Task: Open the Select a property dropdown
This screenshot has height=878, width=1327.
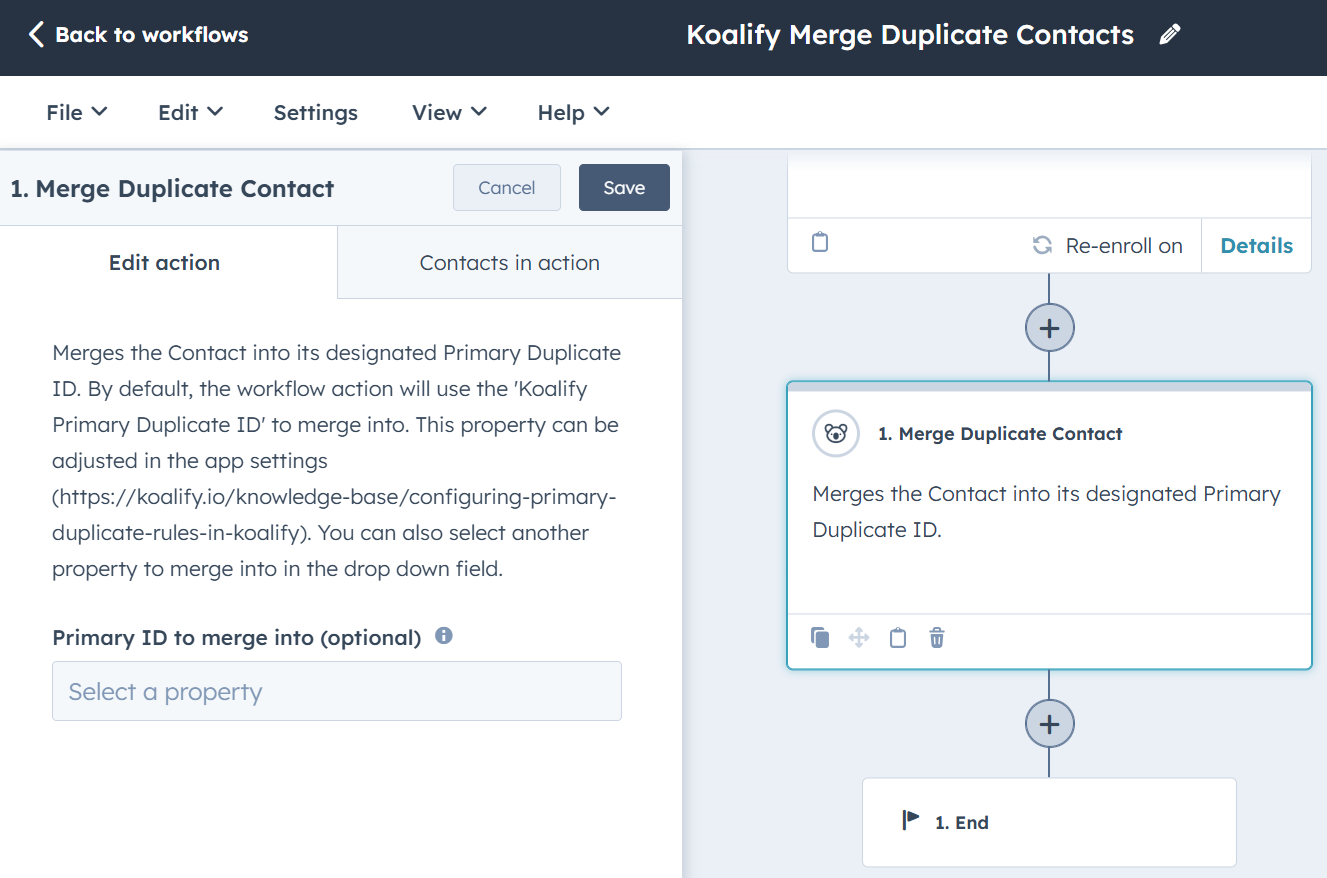Action: (x=337, y=691)
